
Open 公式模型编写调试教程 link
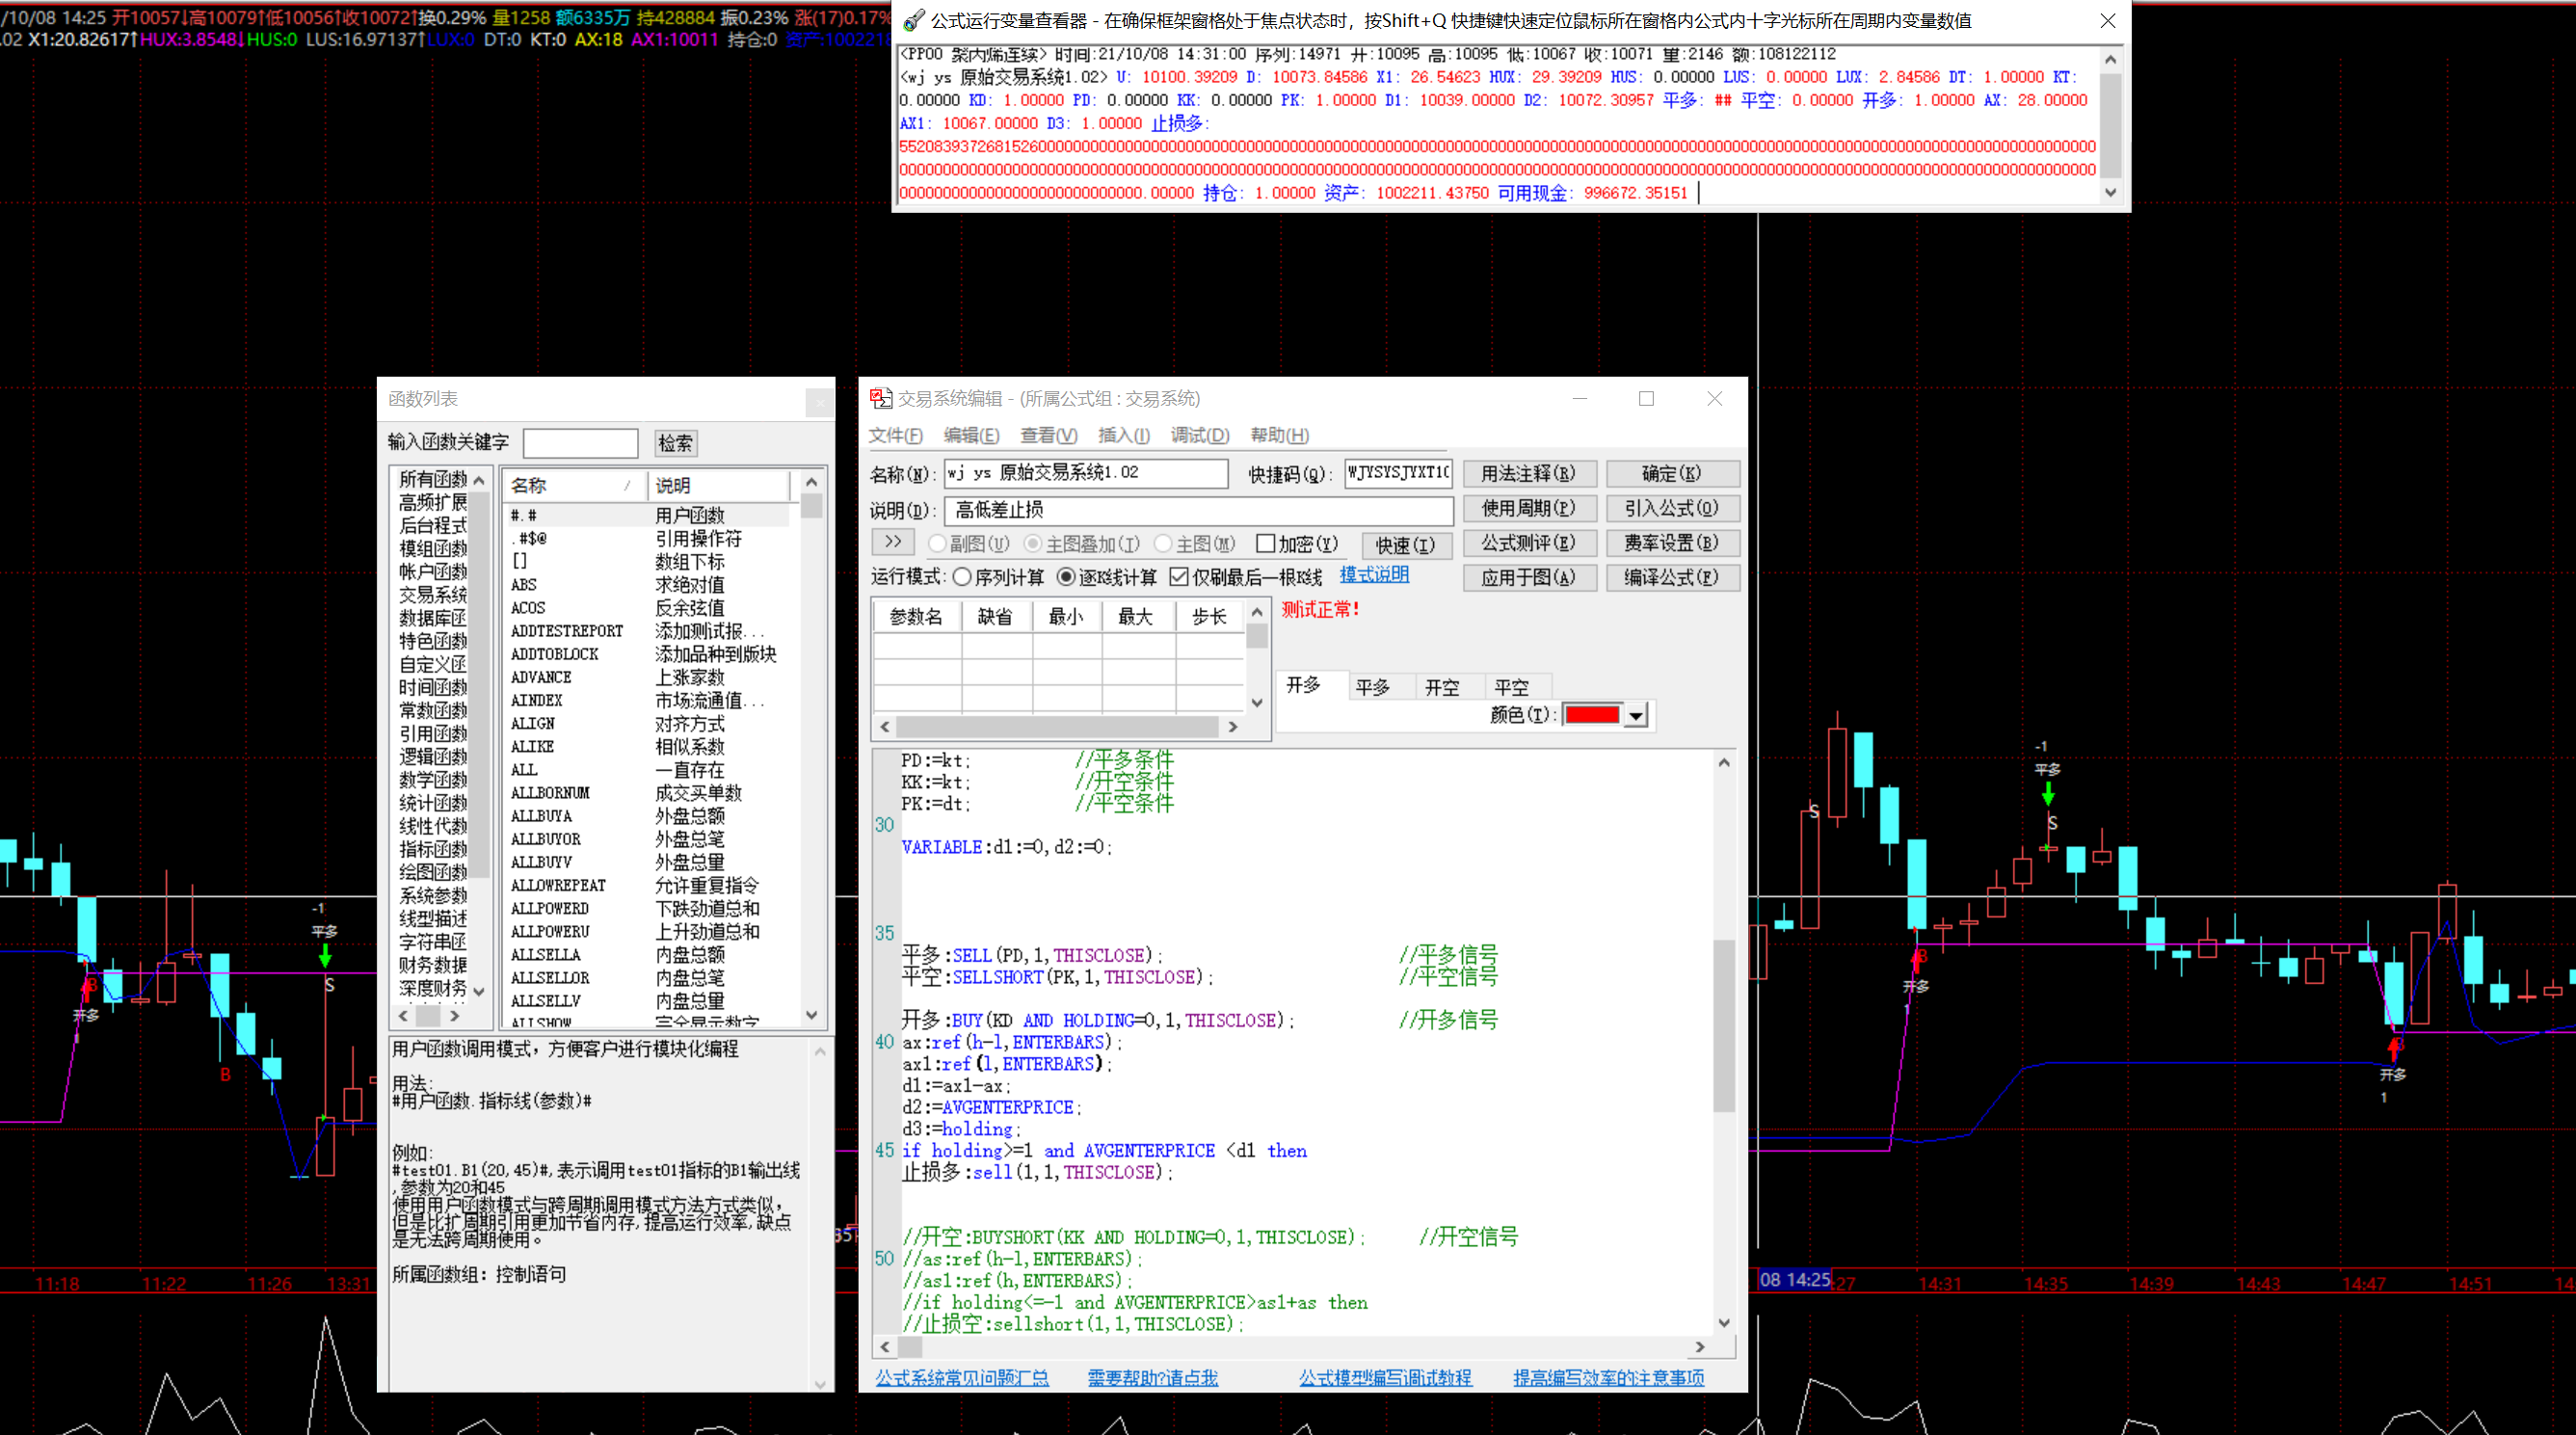point(1385,1378)
